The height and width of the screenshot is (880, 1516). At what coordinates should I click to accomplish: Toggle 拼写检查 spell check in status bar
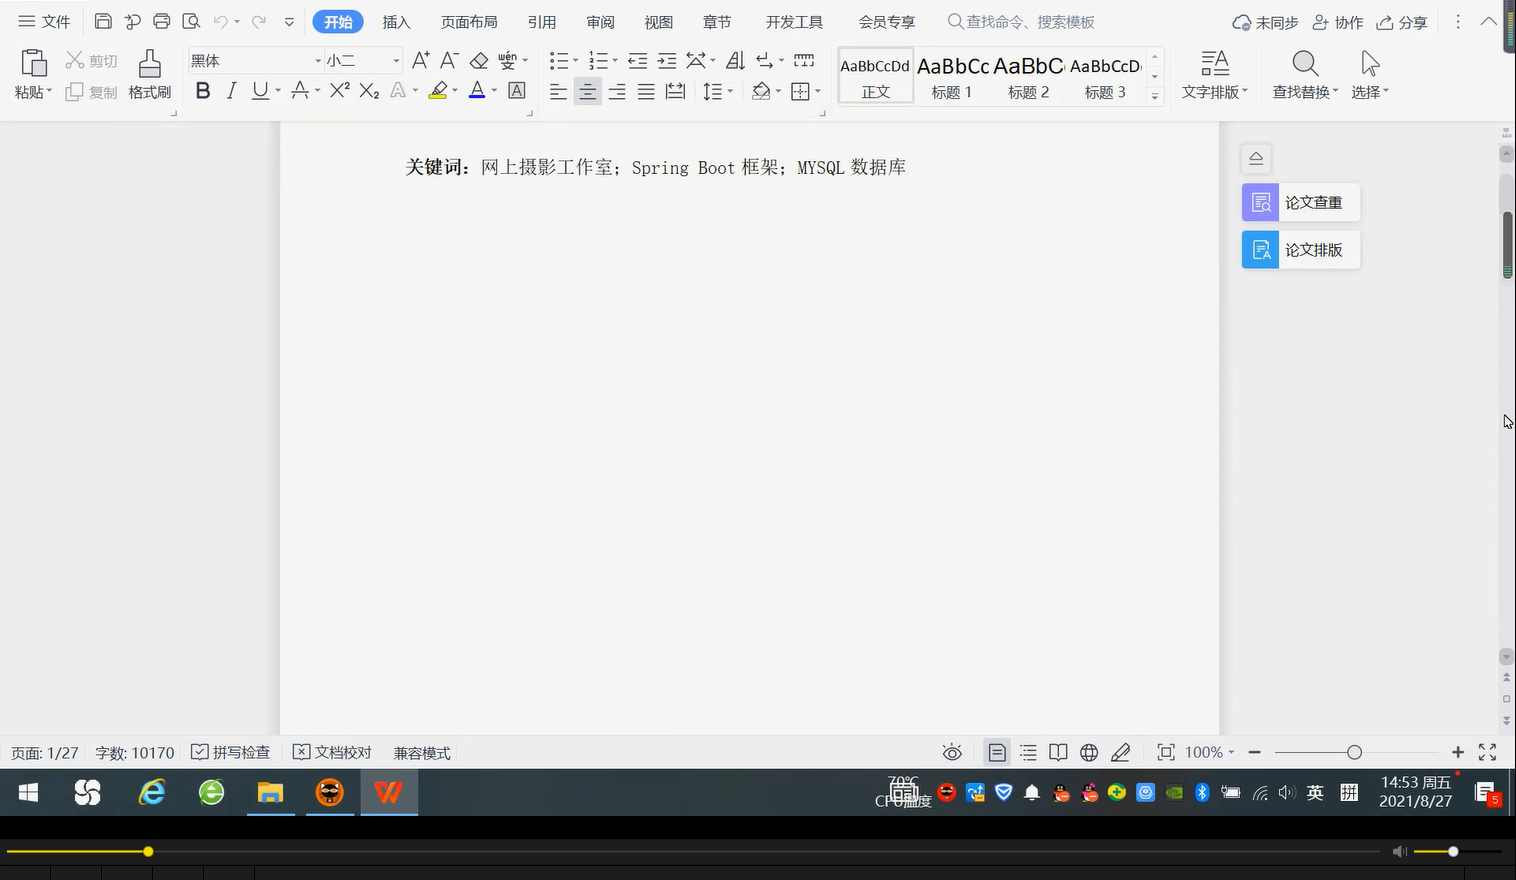(231, 752)
